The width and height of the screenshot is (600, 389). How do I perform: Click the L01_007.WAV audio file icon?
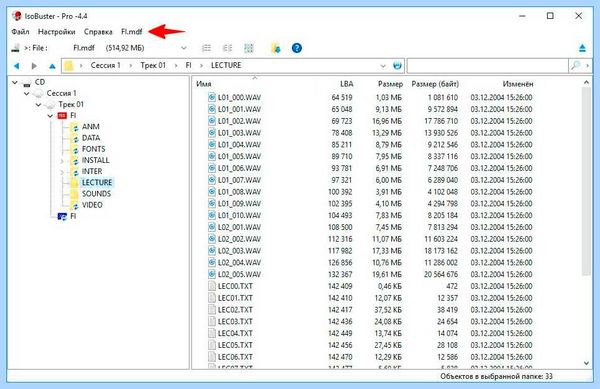212,180
